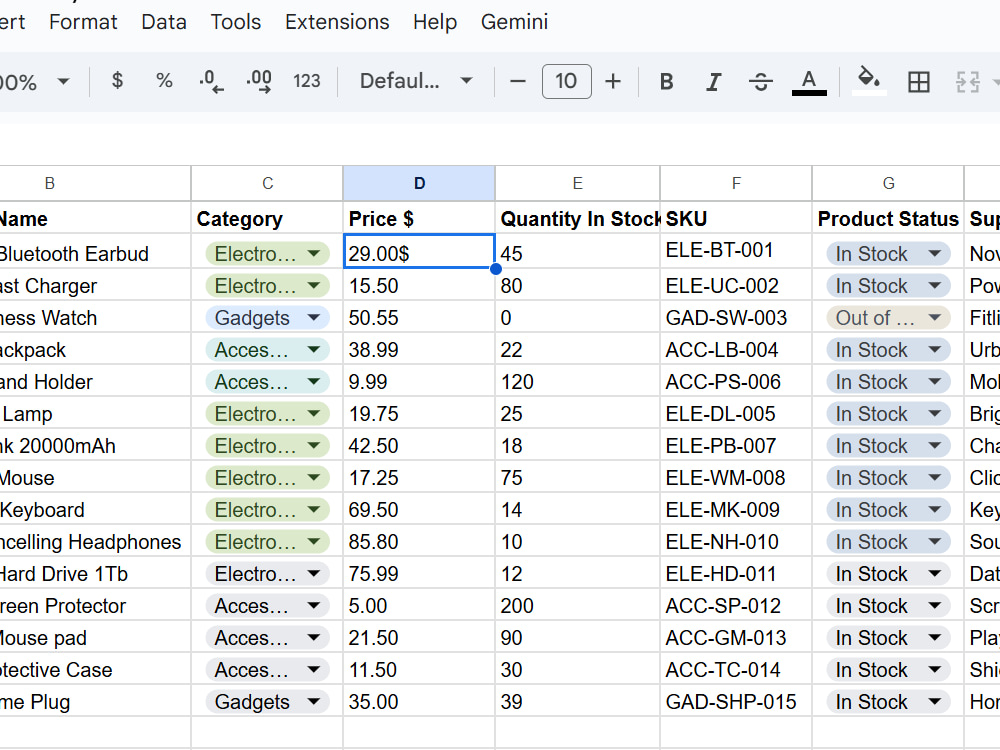
Task: Select price cell 85.80
Action: pyautogui.click(x=419, y=541)
